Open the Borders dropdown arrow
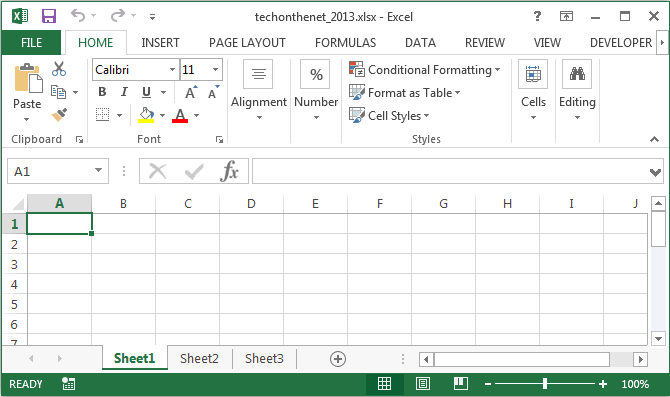This screenshot has height=397, width=670. coord(120,115)
